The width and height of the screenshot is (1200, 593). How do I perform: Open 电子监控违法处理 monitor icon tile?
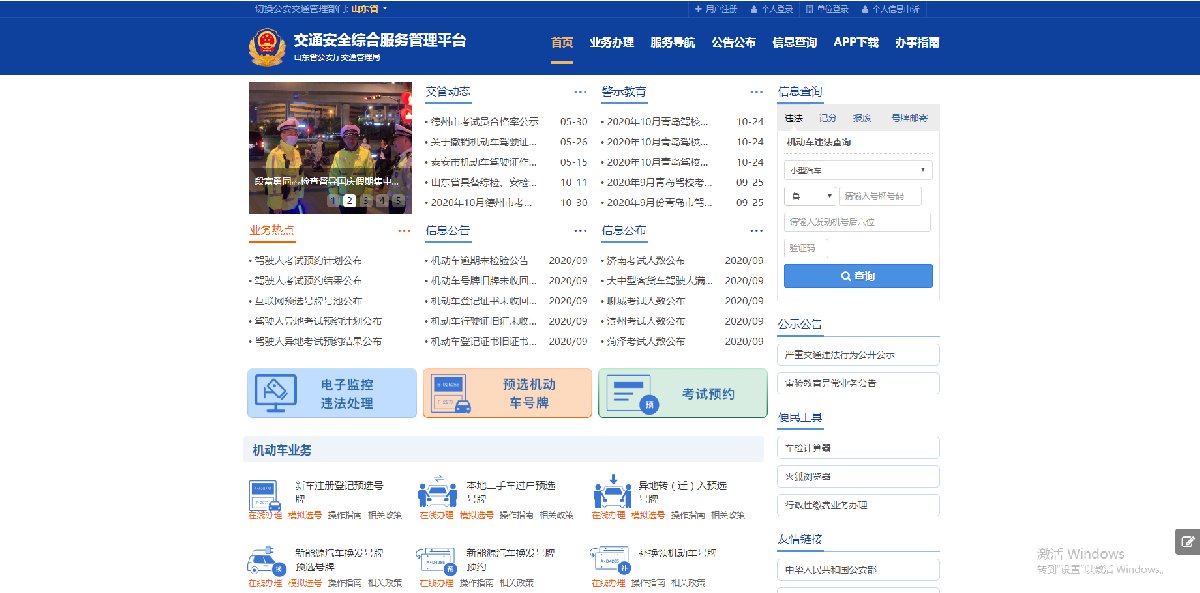click(331, 393)
